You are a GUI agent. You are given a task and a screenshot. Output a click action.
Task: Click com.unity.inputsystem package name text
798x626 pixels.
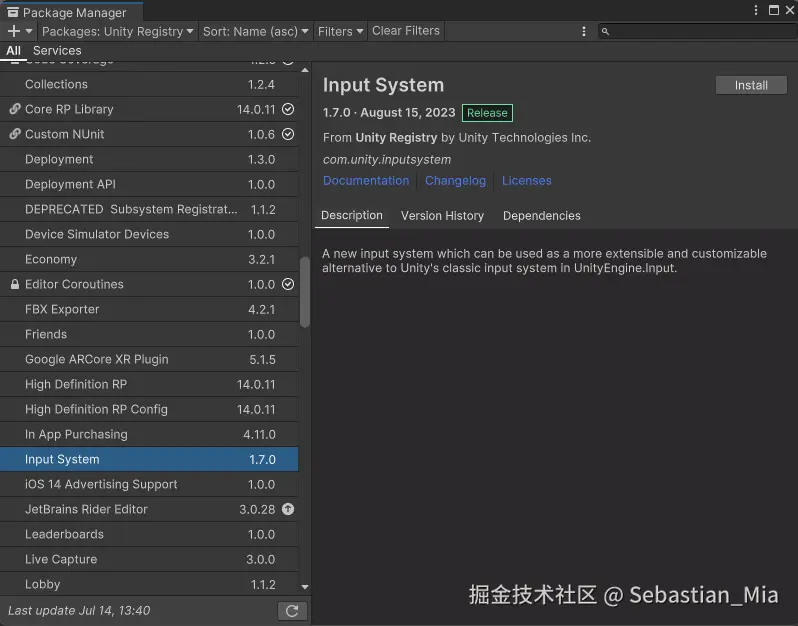pos(387,159)
